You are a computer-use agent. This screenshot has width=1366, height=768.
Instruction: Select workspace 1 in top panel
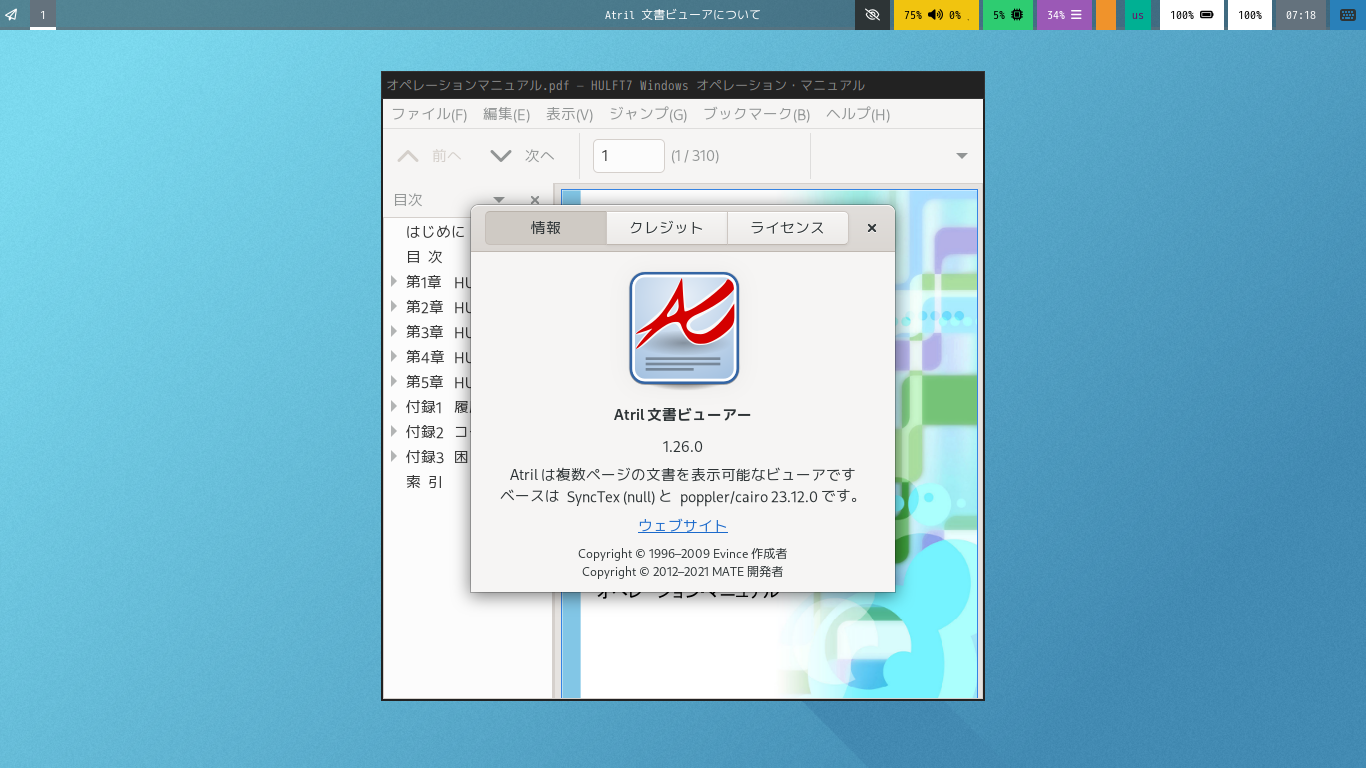(x=43, y=15)
